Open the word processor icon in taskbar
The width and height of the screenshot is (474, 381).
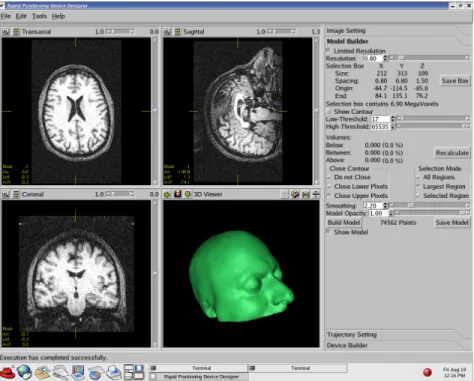[61, 372]
